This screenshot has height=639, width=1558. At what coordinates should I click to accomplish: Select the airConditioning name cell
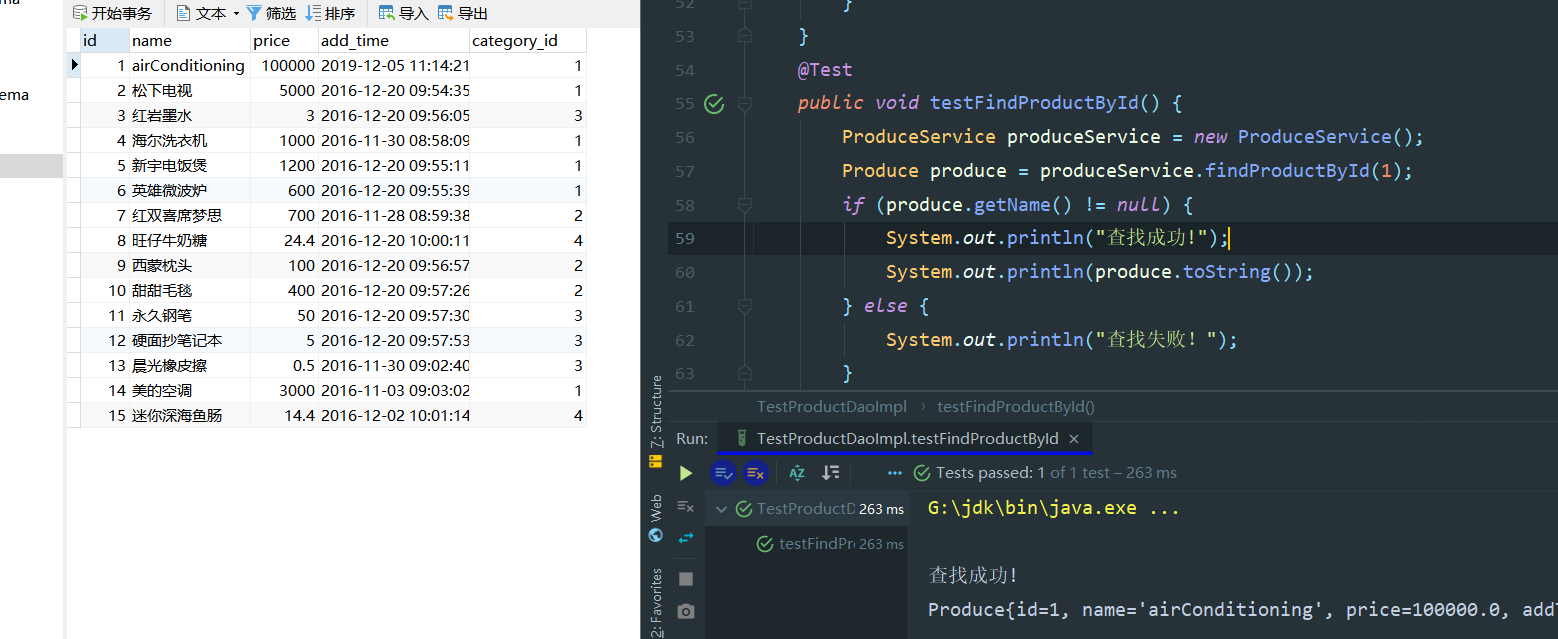click(190, 65)
